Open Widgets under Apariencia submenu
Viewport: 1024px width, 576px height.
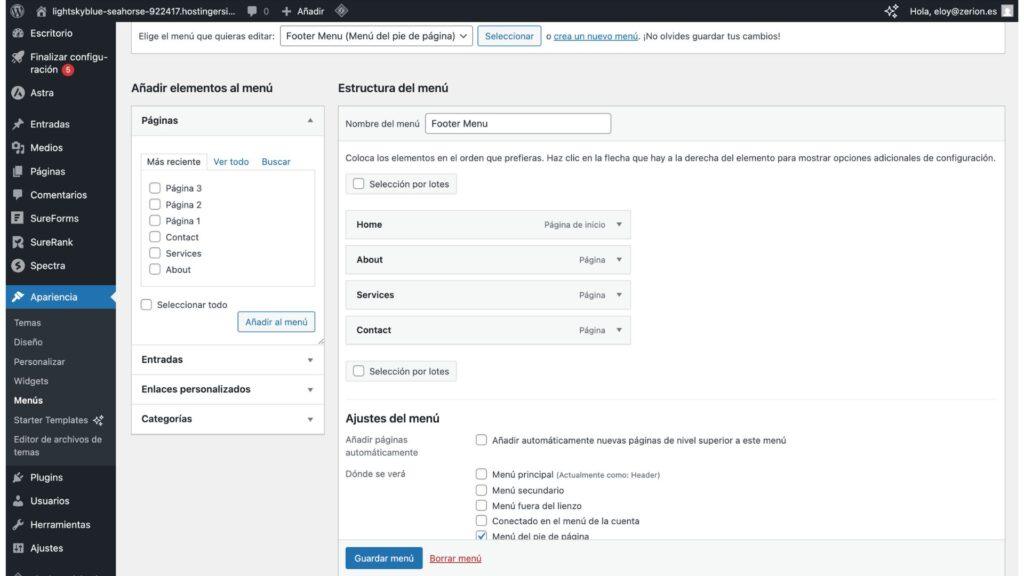pos(31,381)
